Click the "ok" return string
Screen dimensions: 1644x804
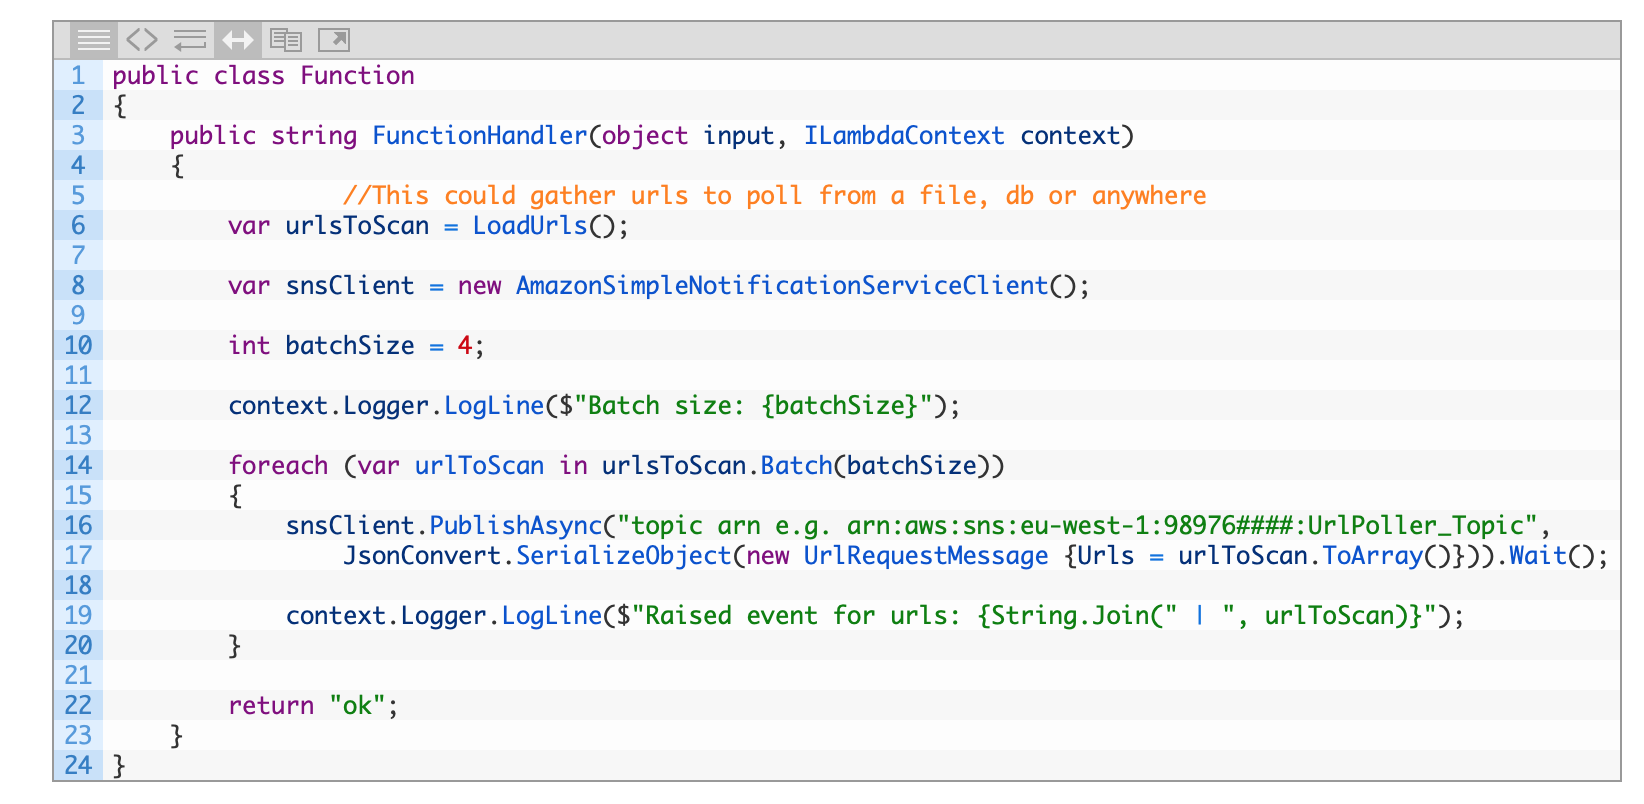click(357, 706)
